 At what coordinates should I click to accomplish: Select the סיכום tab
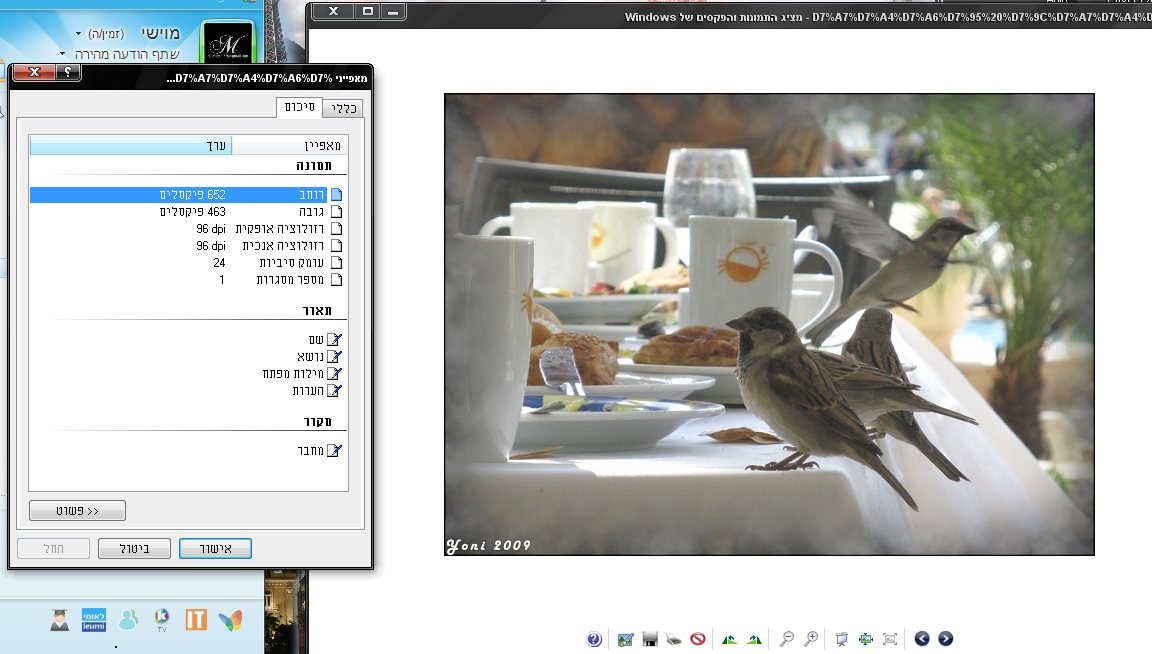(x=299, y=107)
